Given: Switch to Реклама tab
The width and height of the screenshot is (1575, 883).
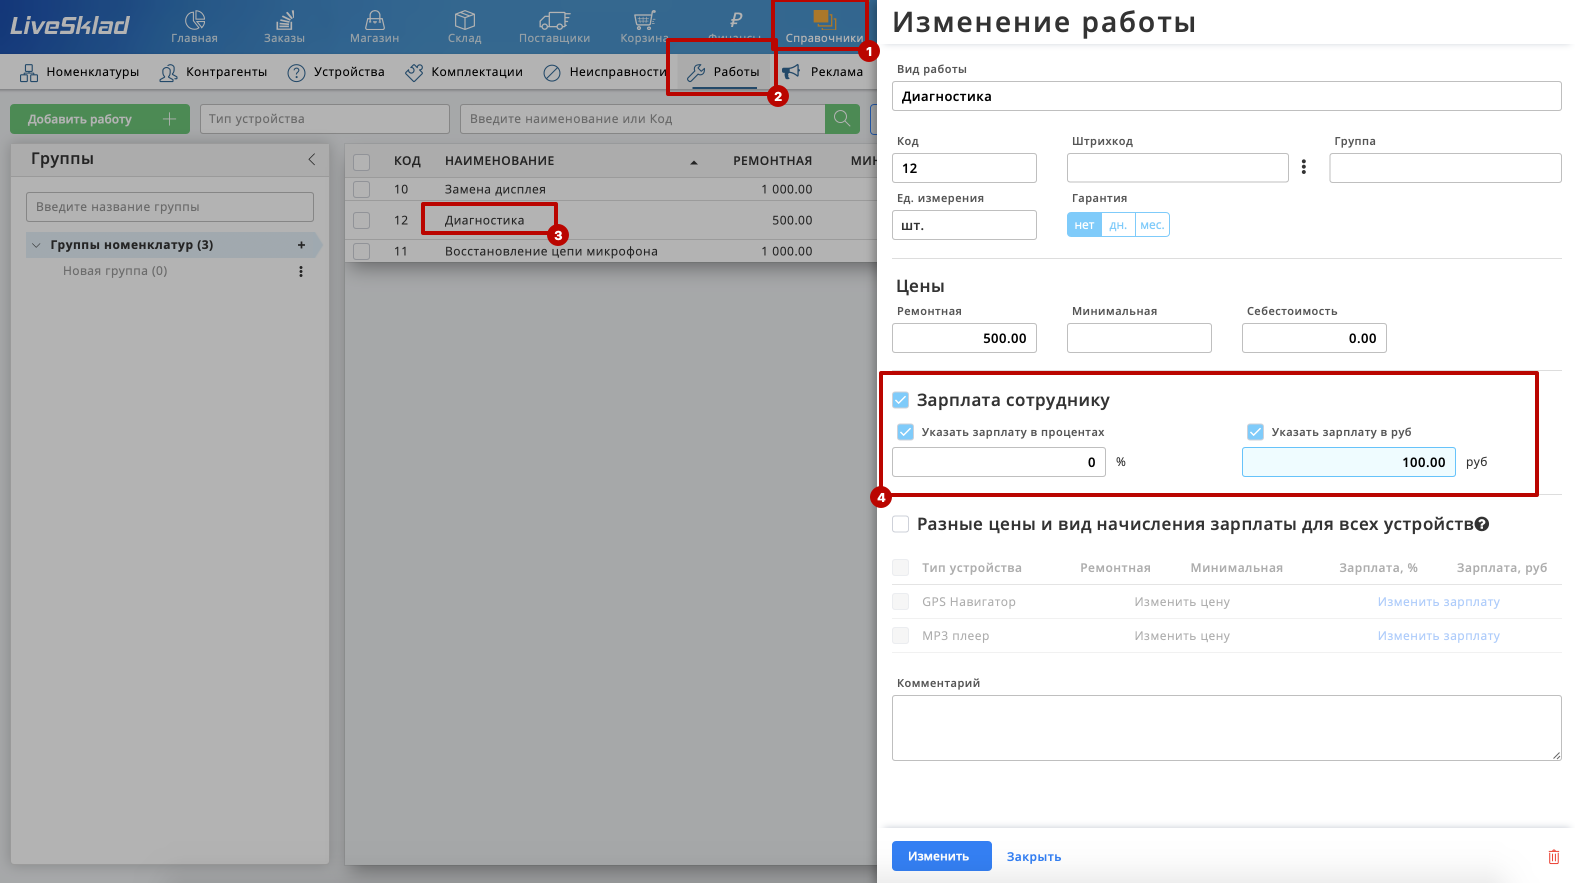Looking at the screenshot, I should 822,72.
